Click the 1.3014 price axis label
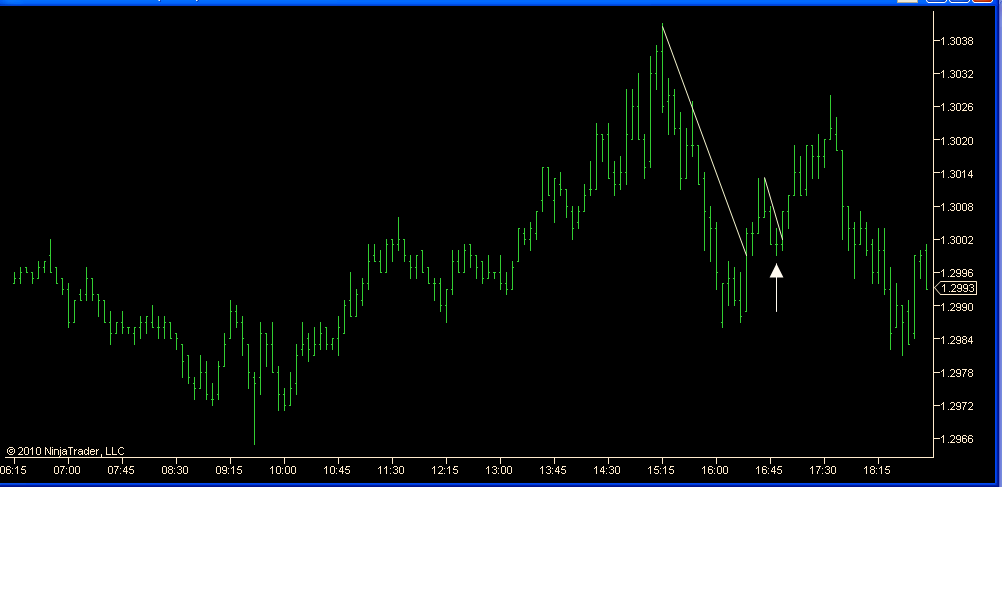1002x600 pixels. pyautogui.click(x=957, y=174)
